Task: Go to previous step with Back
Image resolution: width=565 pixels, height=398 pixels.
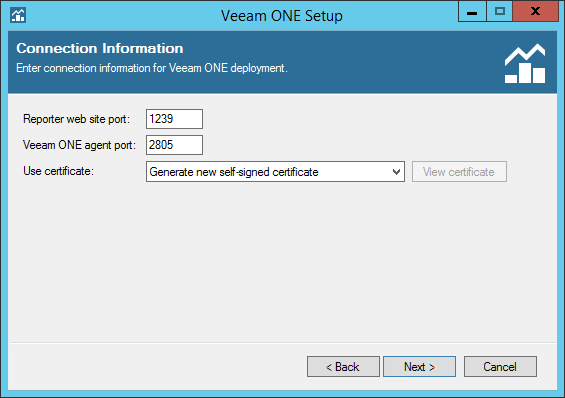Action: pyautogui.click(x=343, y=367)
